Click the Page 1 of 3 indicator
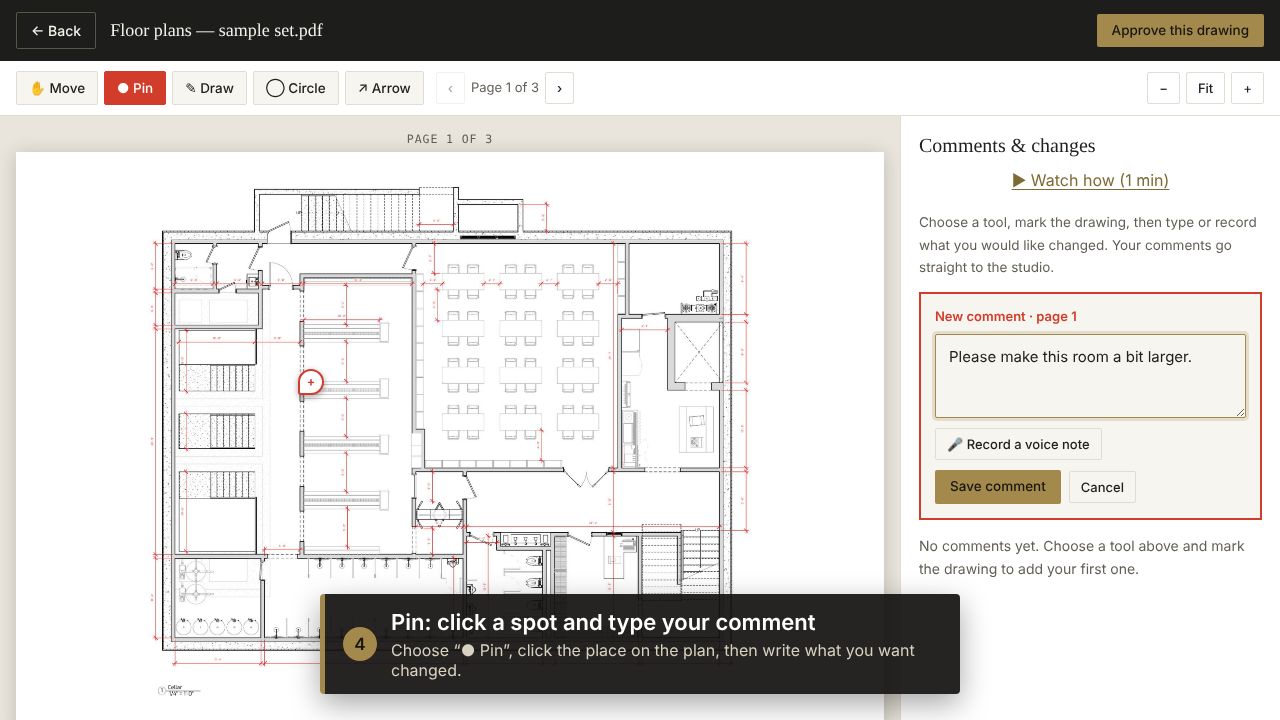 [505, 88]
